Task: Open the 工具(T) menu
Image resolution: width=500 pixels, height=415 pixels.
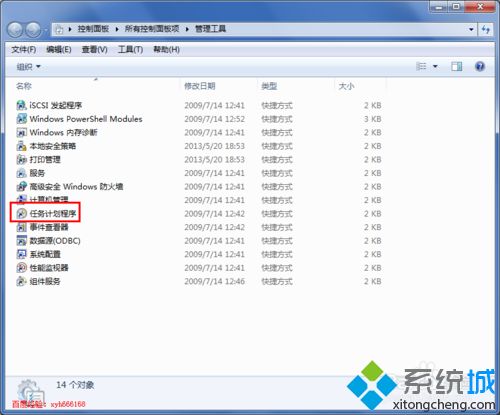Action: point(130,50)
